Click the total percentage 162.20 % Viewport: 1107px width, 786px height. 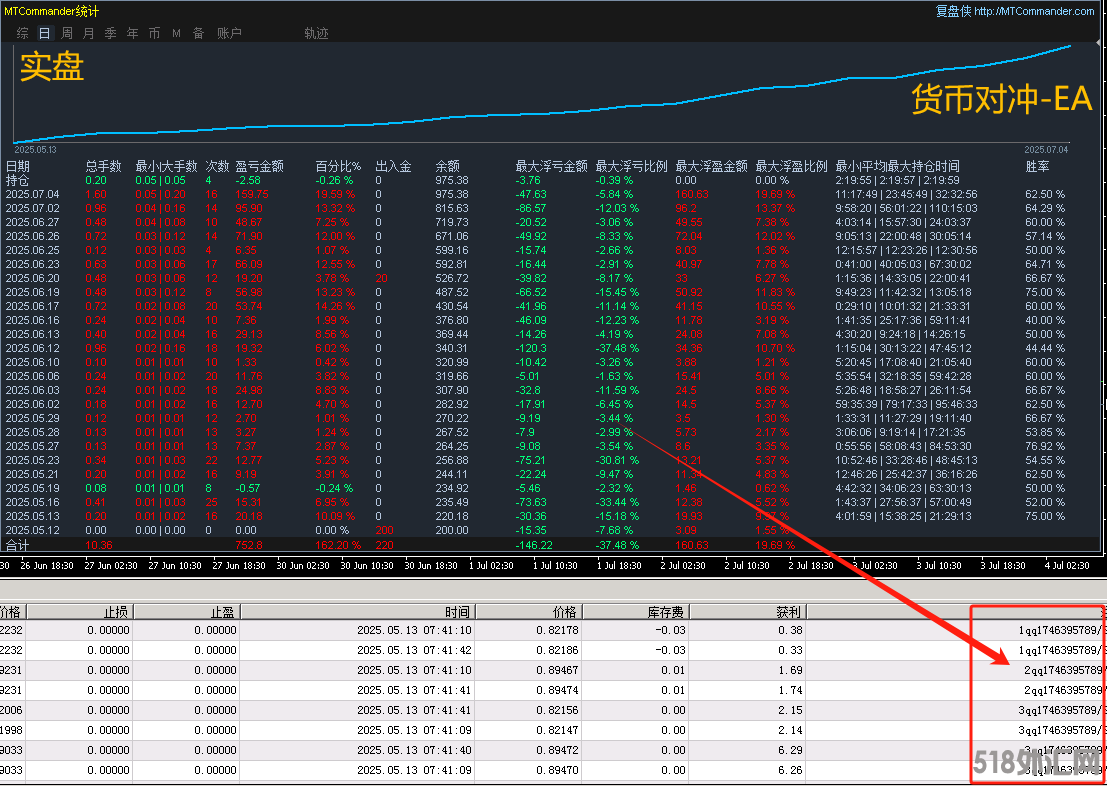[338, 545]
